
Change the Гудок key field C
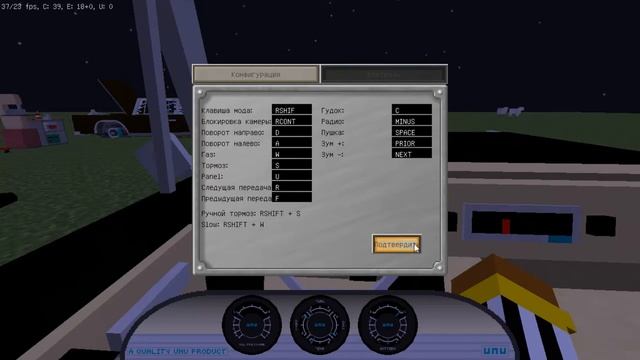click(x=412, y=110)
